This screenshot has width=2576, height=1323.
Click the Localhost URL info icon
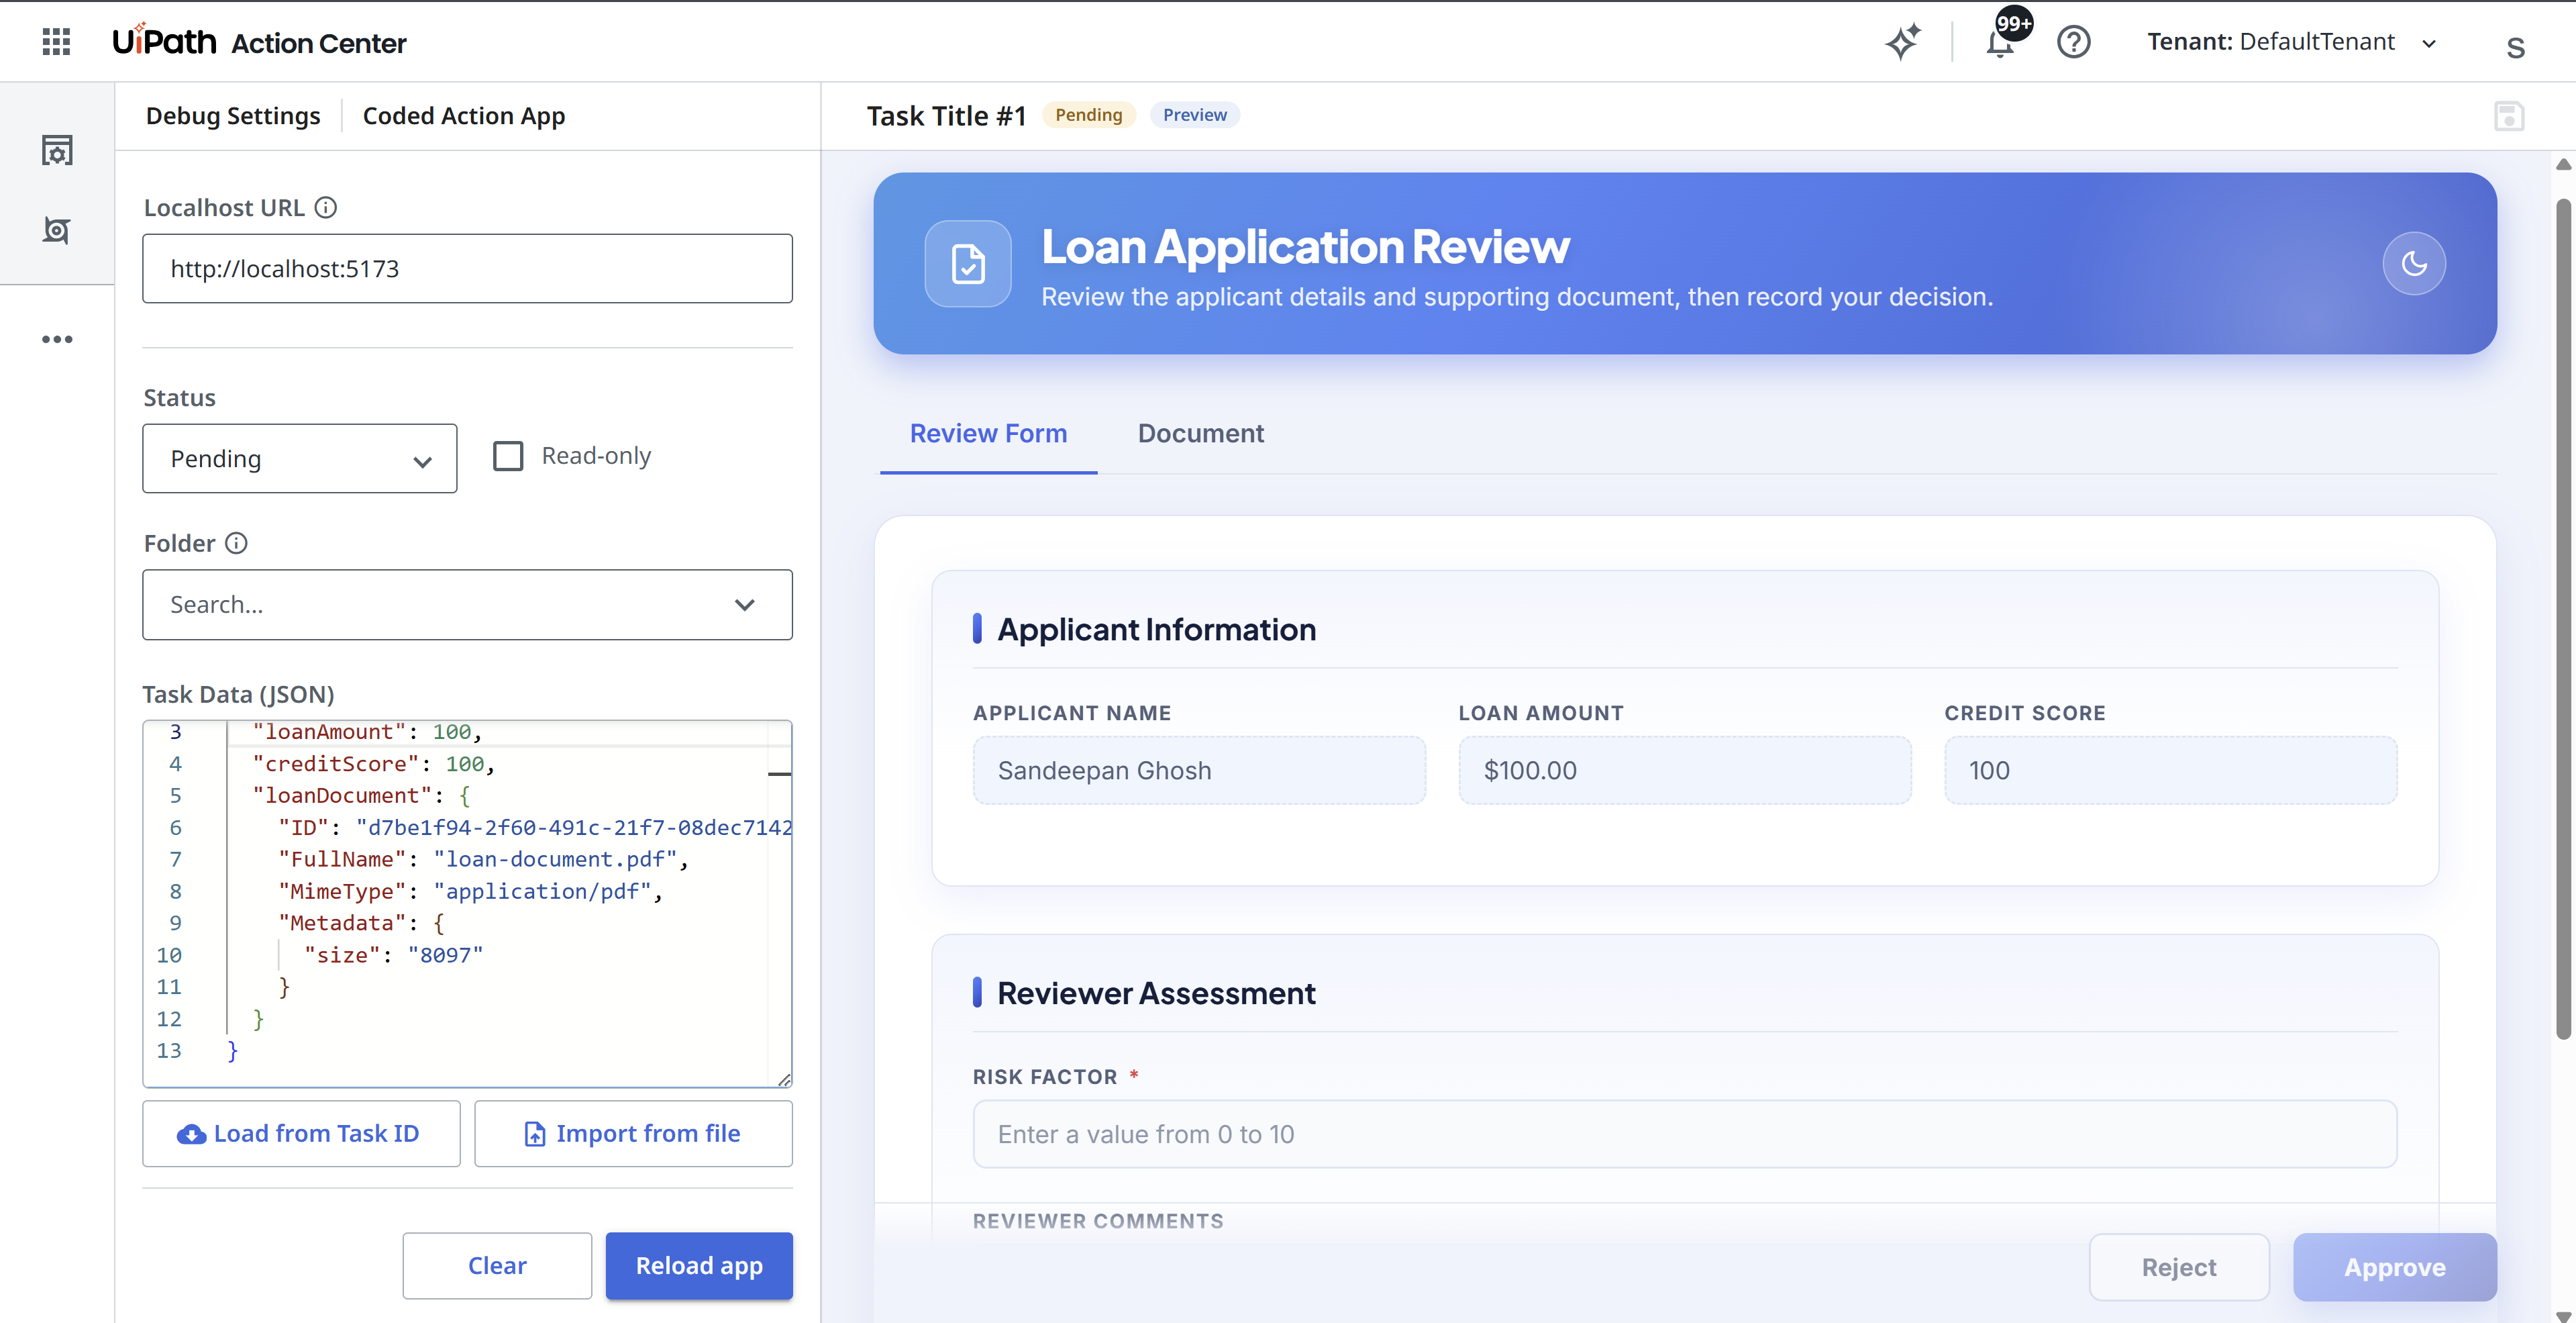326,207
